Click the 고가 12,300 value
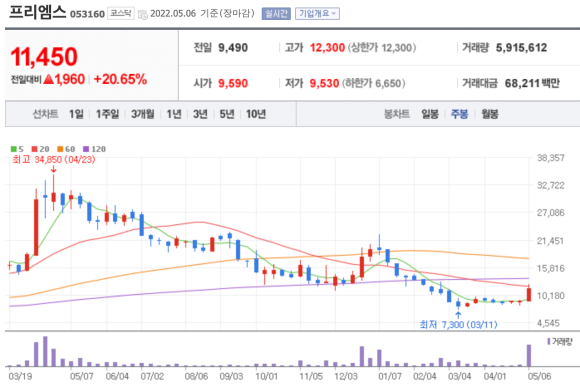580x387 pixels. (x=327, y=48)
